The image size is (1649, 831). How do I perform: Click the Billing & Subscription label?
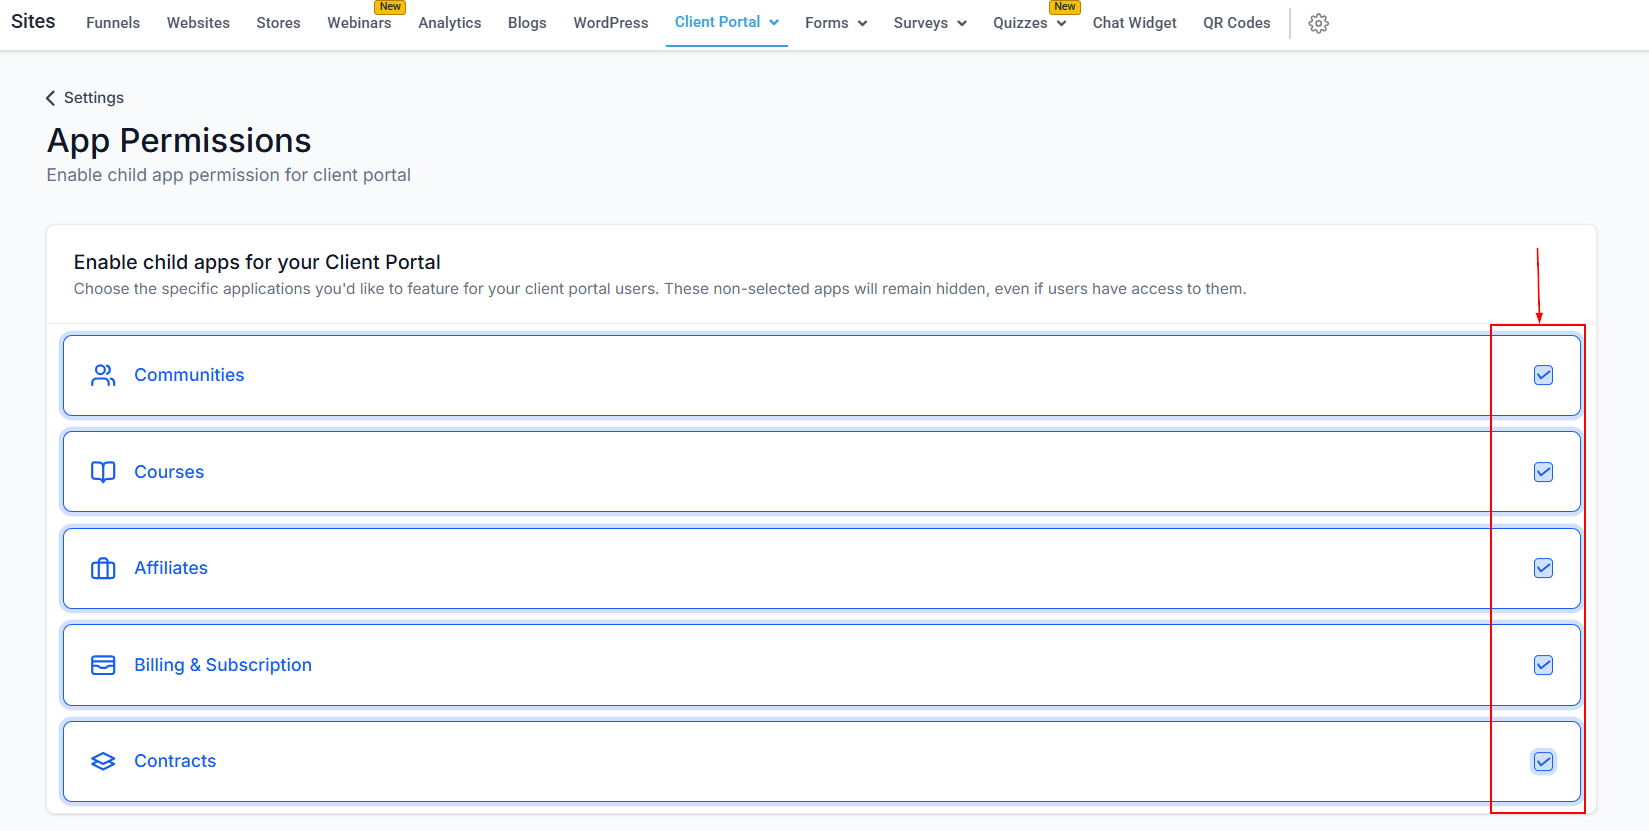223,665
